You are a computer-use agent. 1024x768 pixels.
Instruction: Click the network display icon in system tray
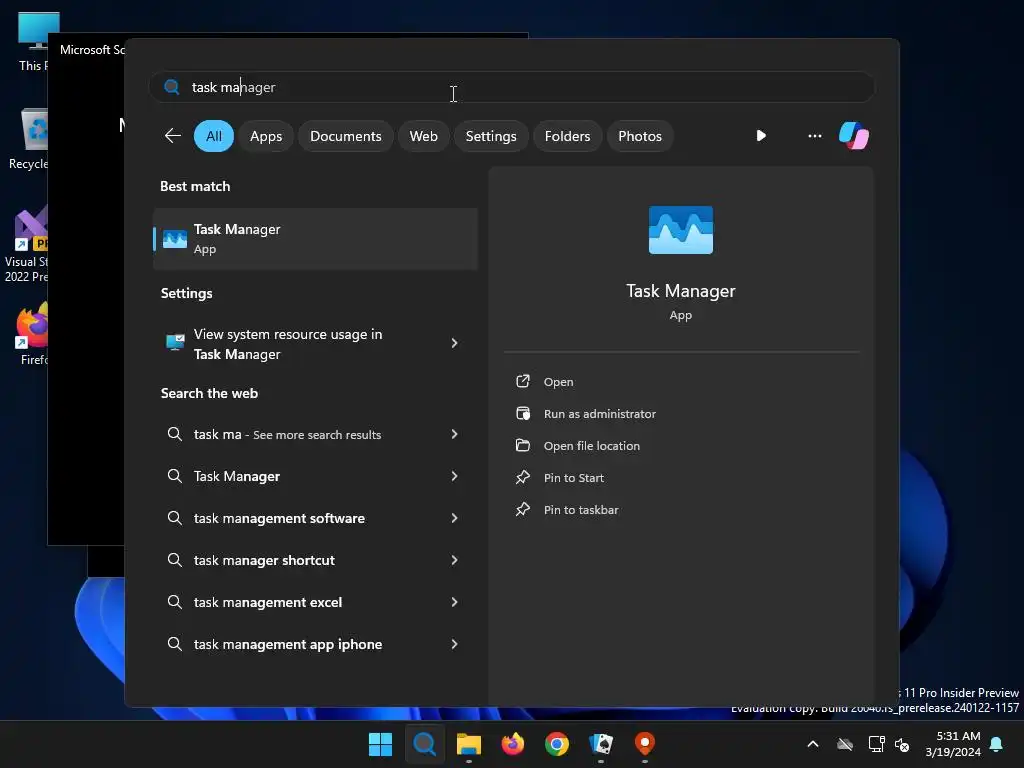point(876,744)
